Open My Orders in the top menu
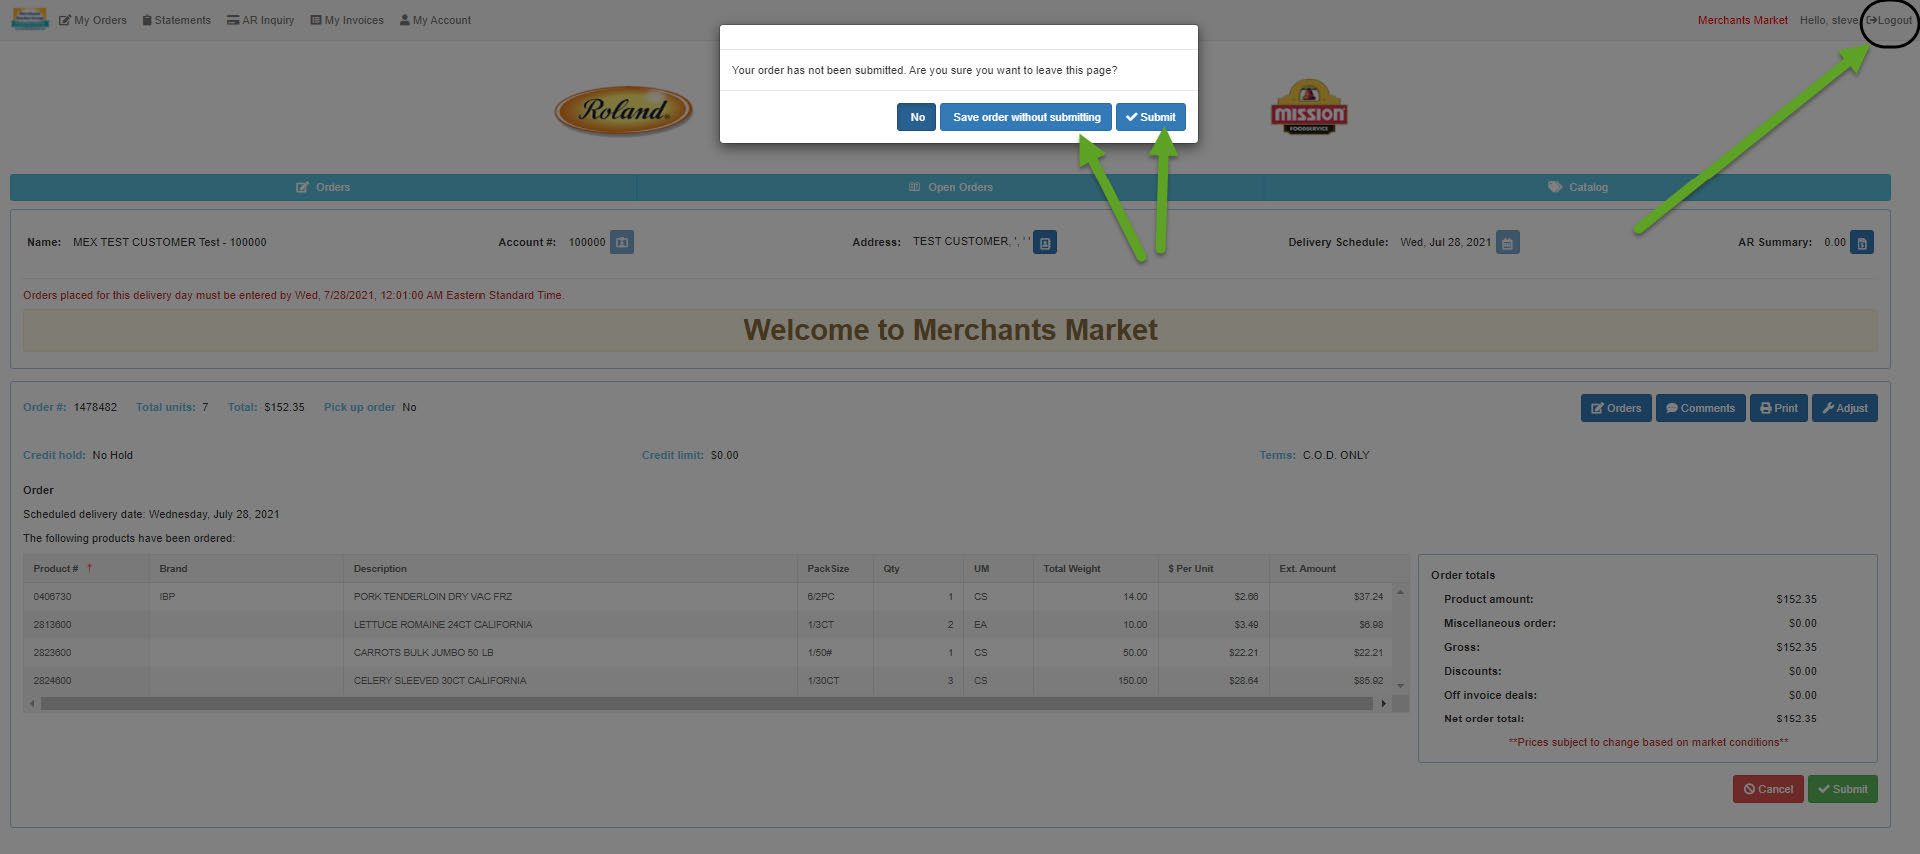This screenshot has height=854, width=1920. pos(93,20)
